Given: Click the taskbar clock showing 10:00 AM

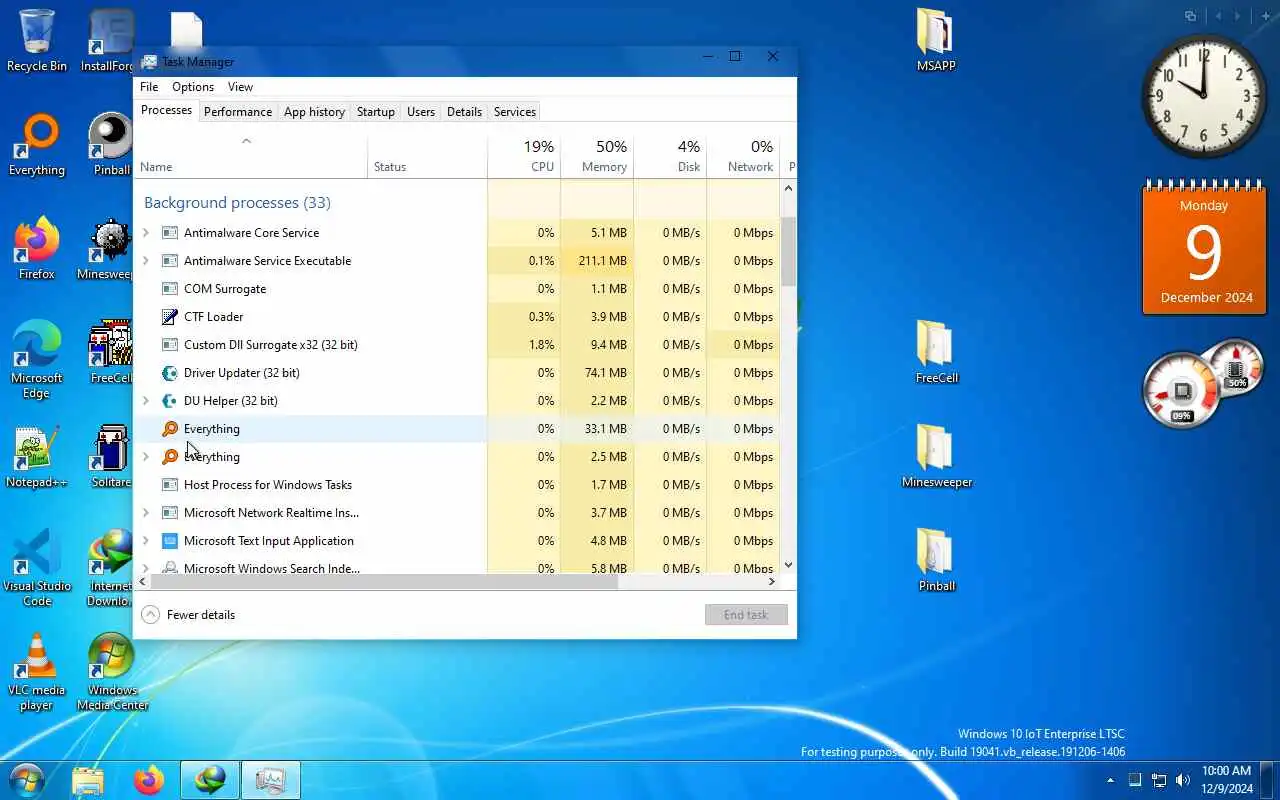Looking at the screenshot, I should [x=1226, y=779].
